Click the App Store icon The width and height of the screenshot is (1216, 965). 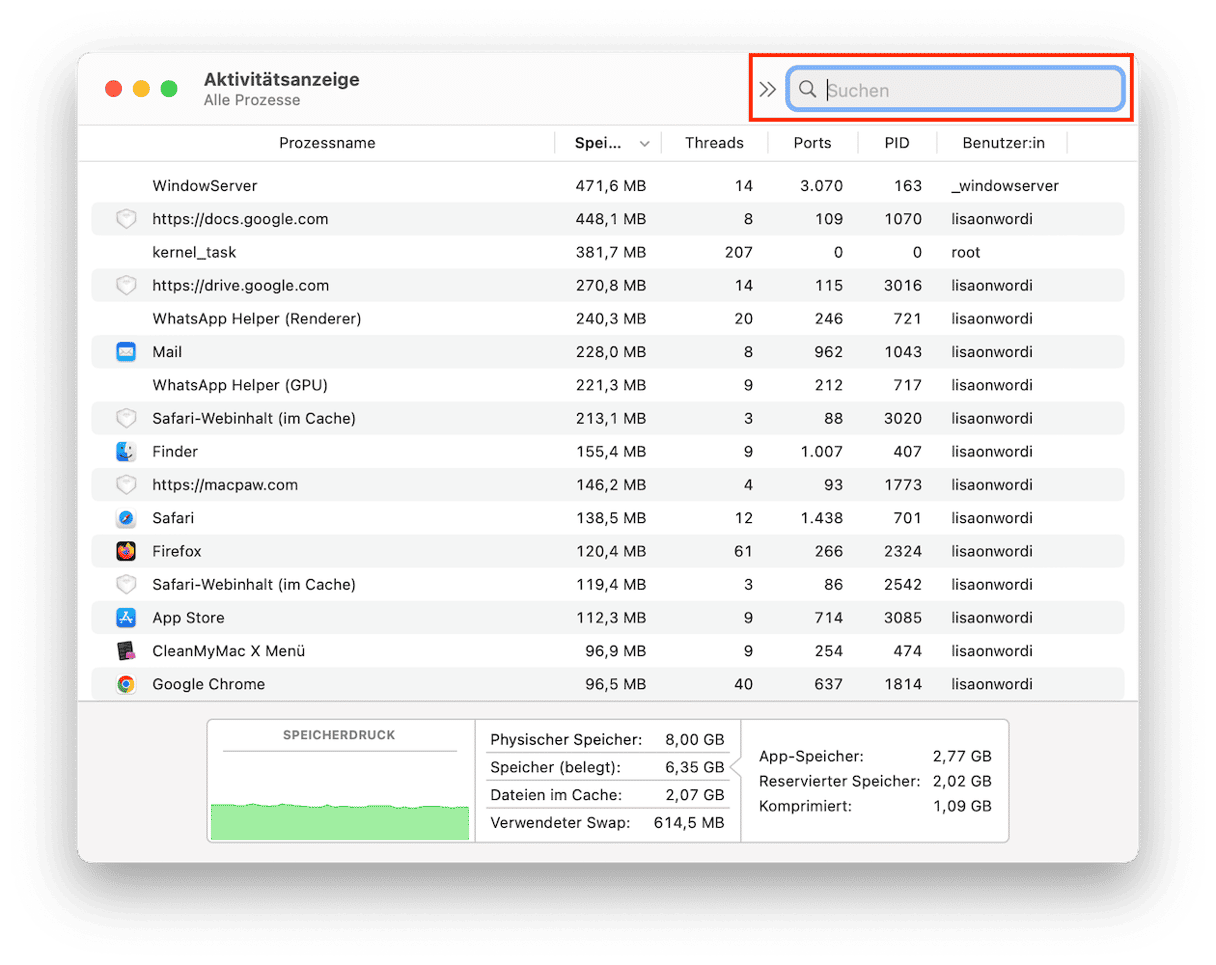(126, 618)
